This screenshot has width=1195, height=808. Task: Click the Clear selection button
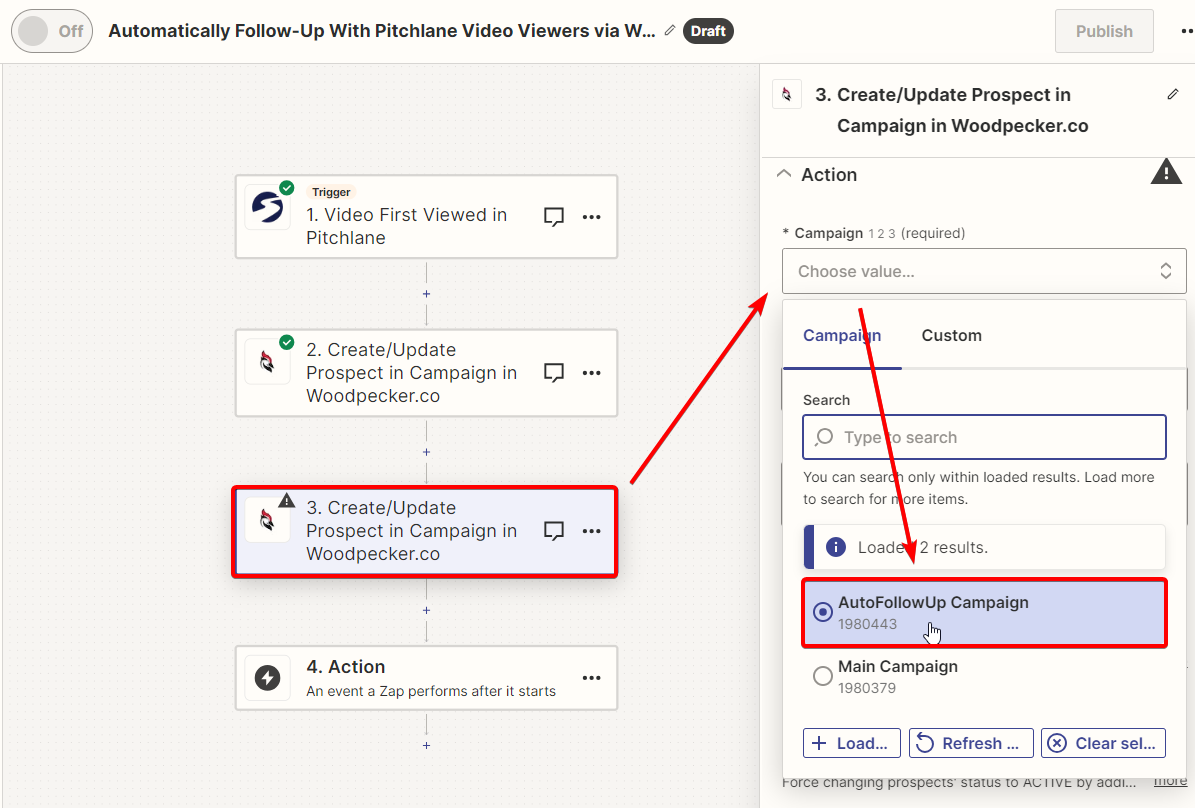(1103, 743)
